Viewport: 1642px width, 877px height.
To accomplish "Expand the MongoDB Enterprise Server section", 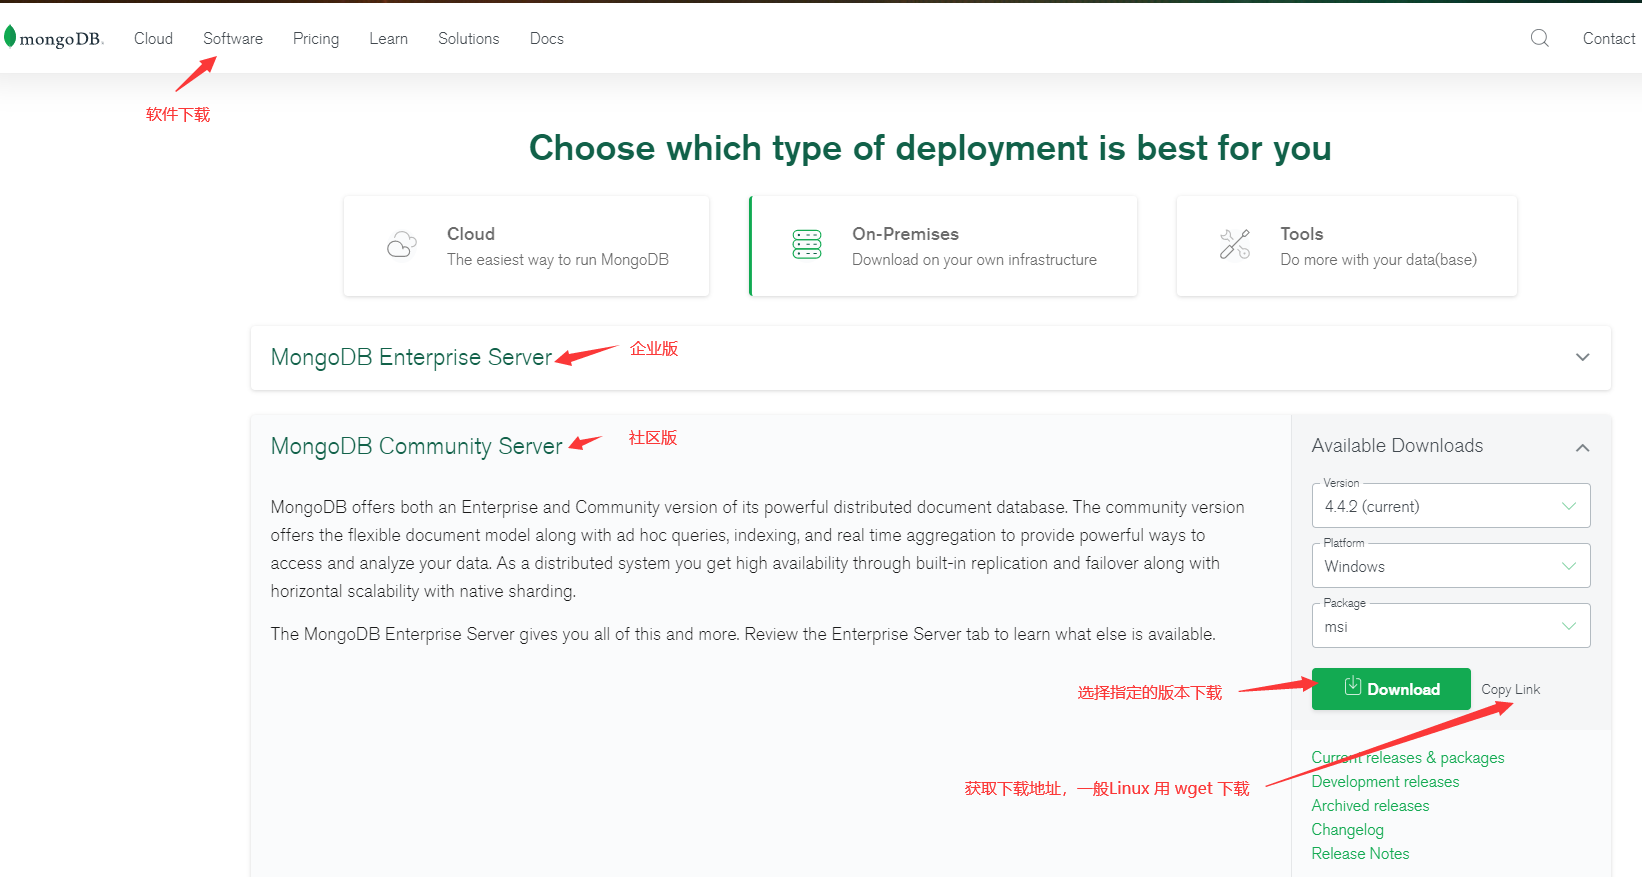I will tap(1582, 357).
